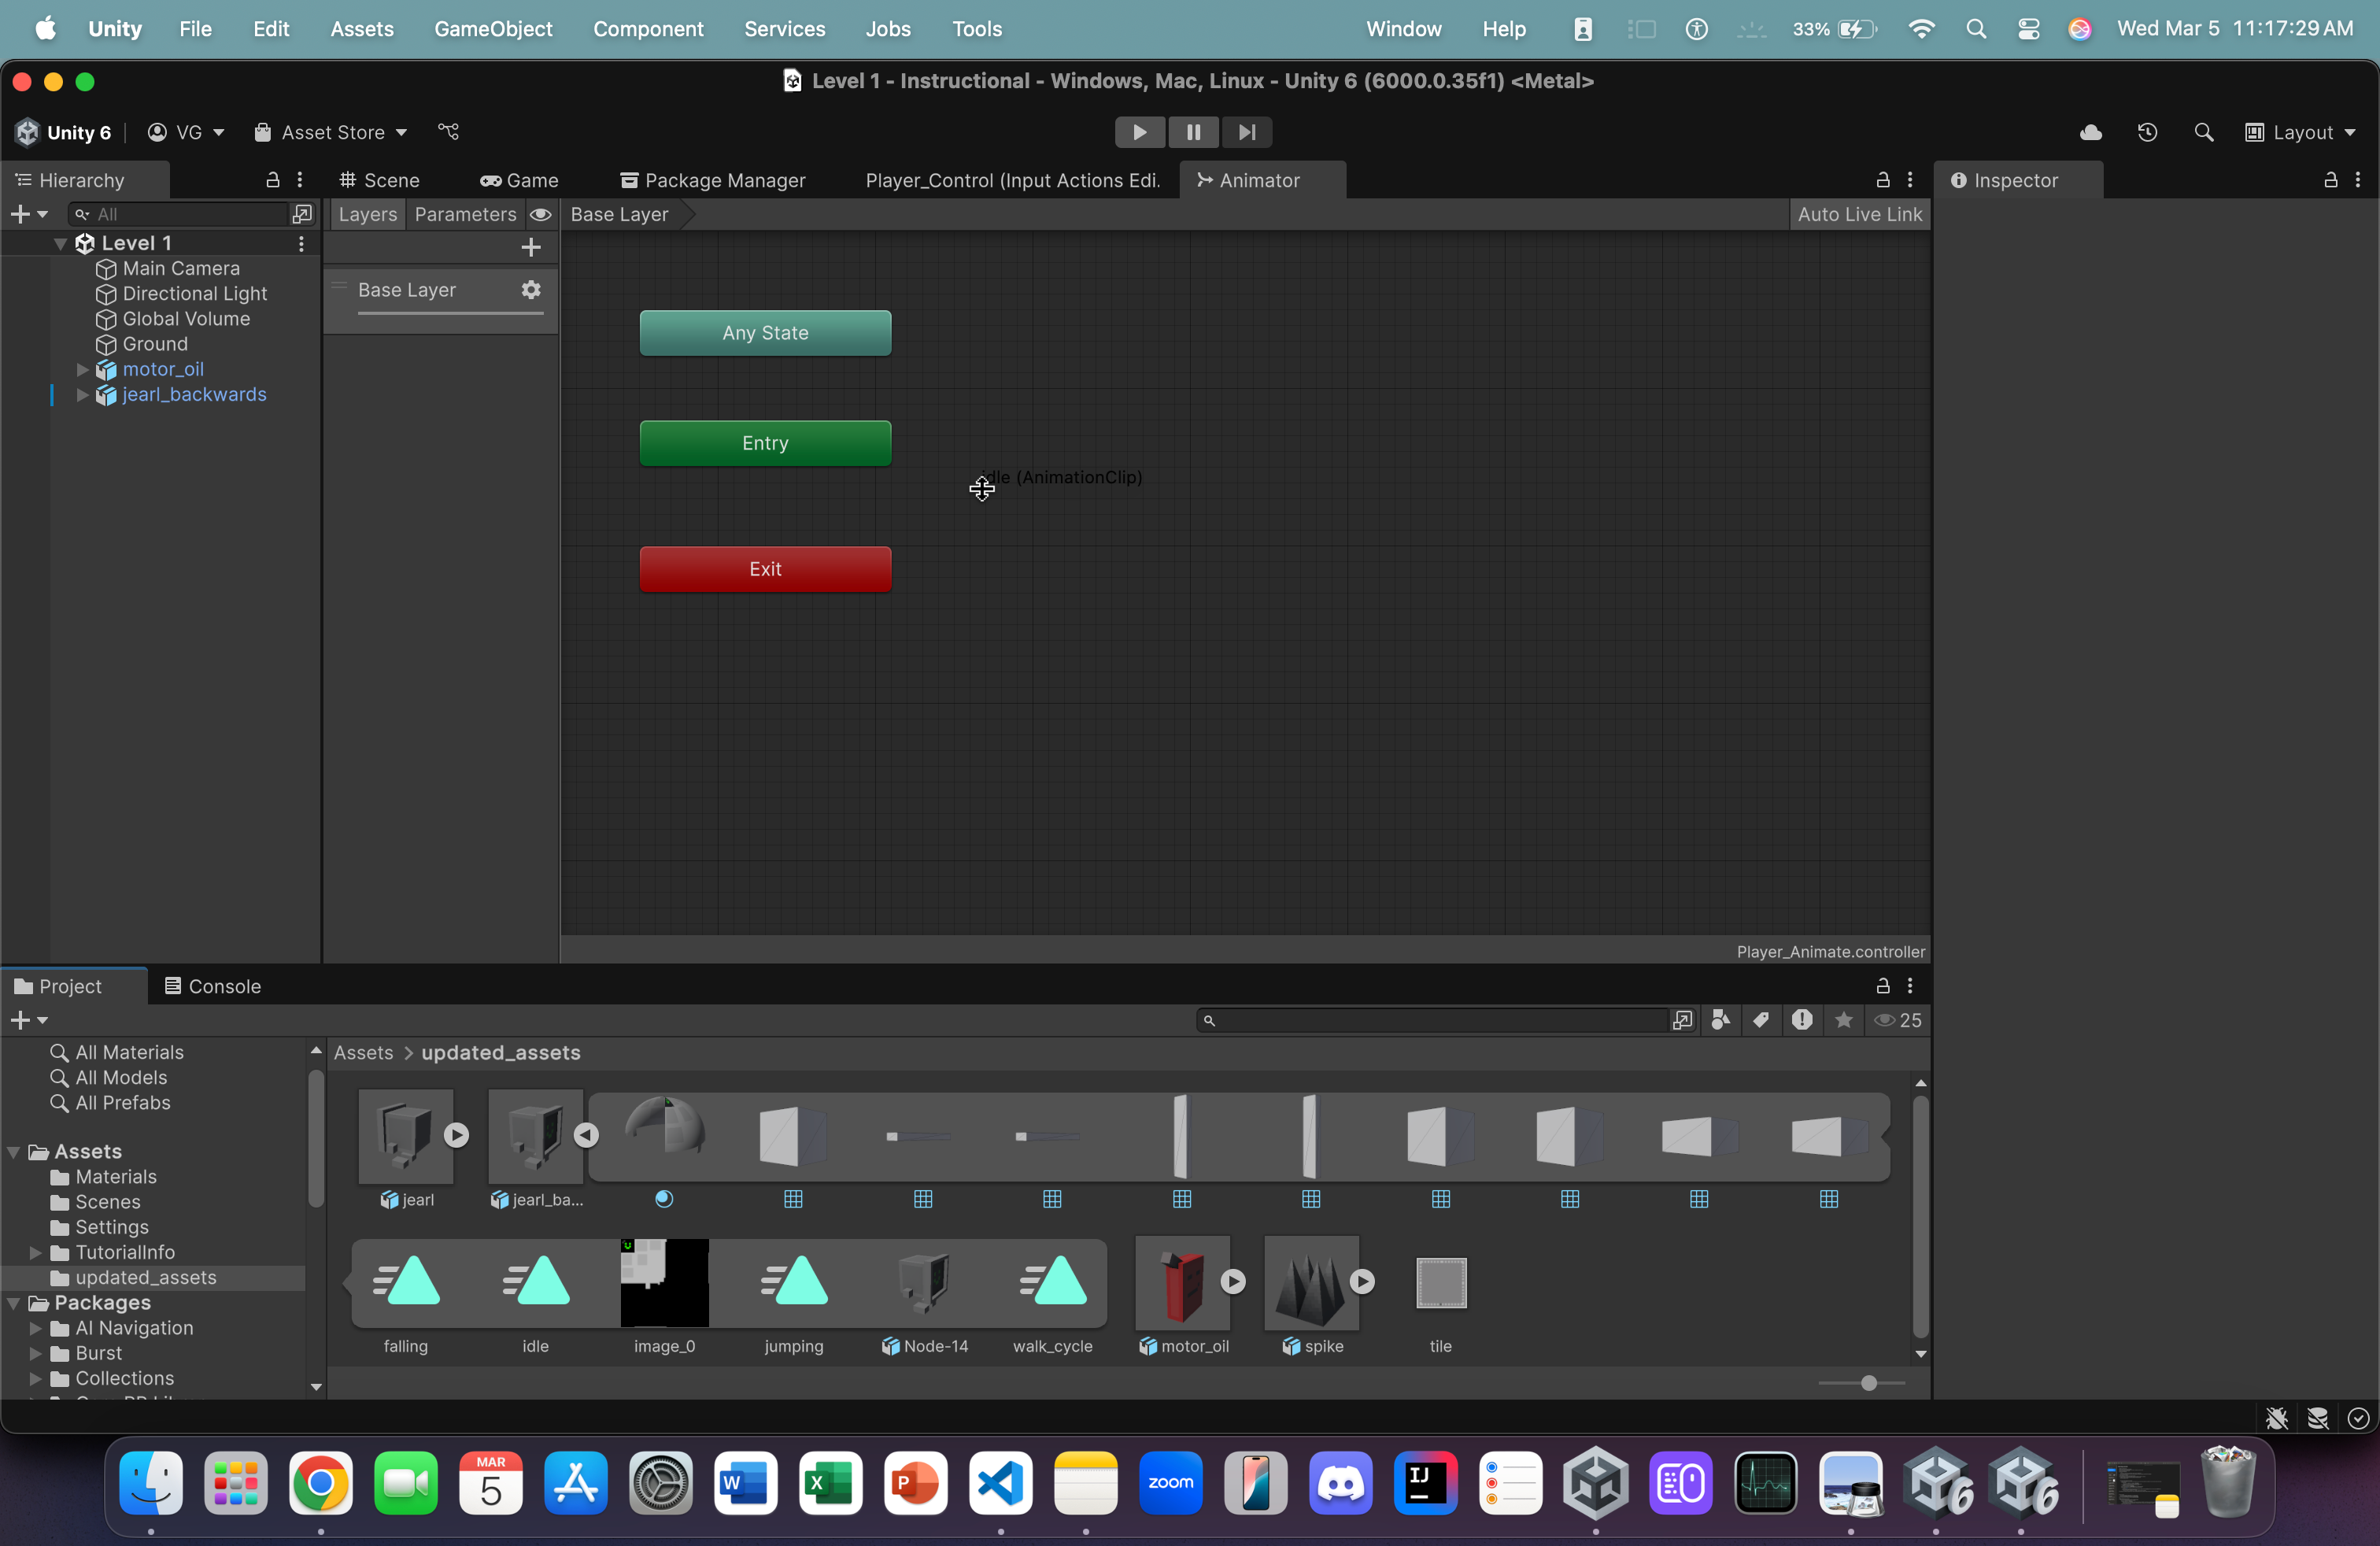Collapse the Level 1 scene
Screen dimensions: 2380x1546
(x=60, y=243)
